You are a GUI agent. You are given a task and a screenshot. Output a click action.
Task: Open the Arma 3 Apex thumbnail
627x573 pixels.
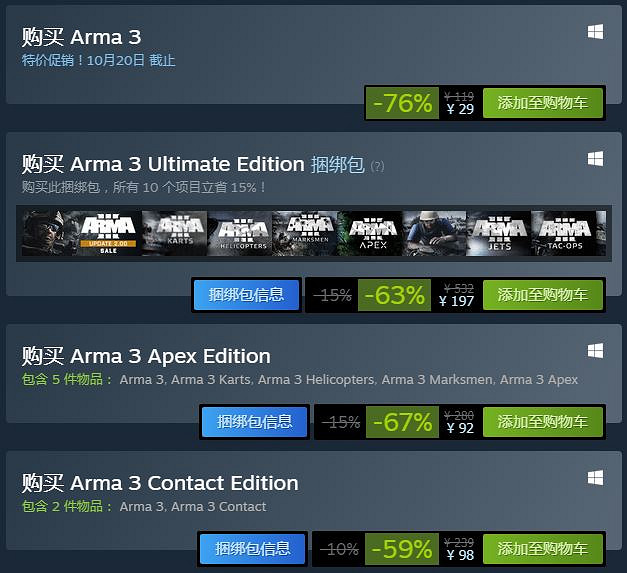pyautogui.click(x=370, y=233)
